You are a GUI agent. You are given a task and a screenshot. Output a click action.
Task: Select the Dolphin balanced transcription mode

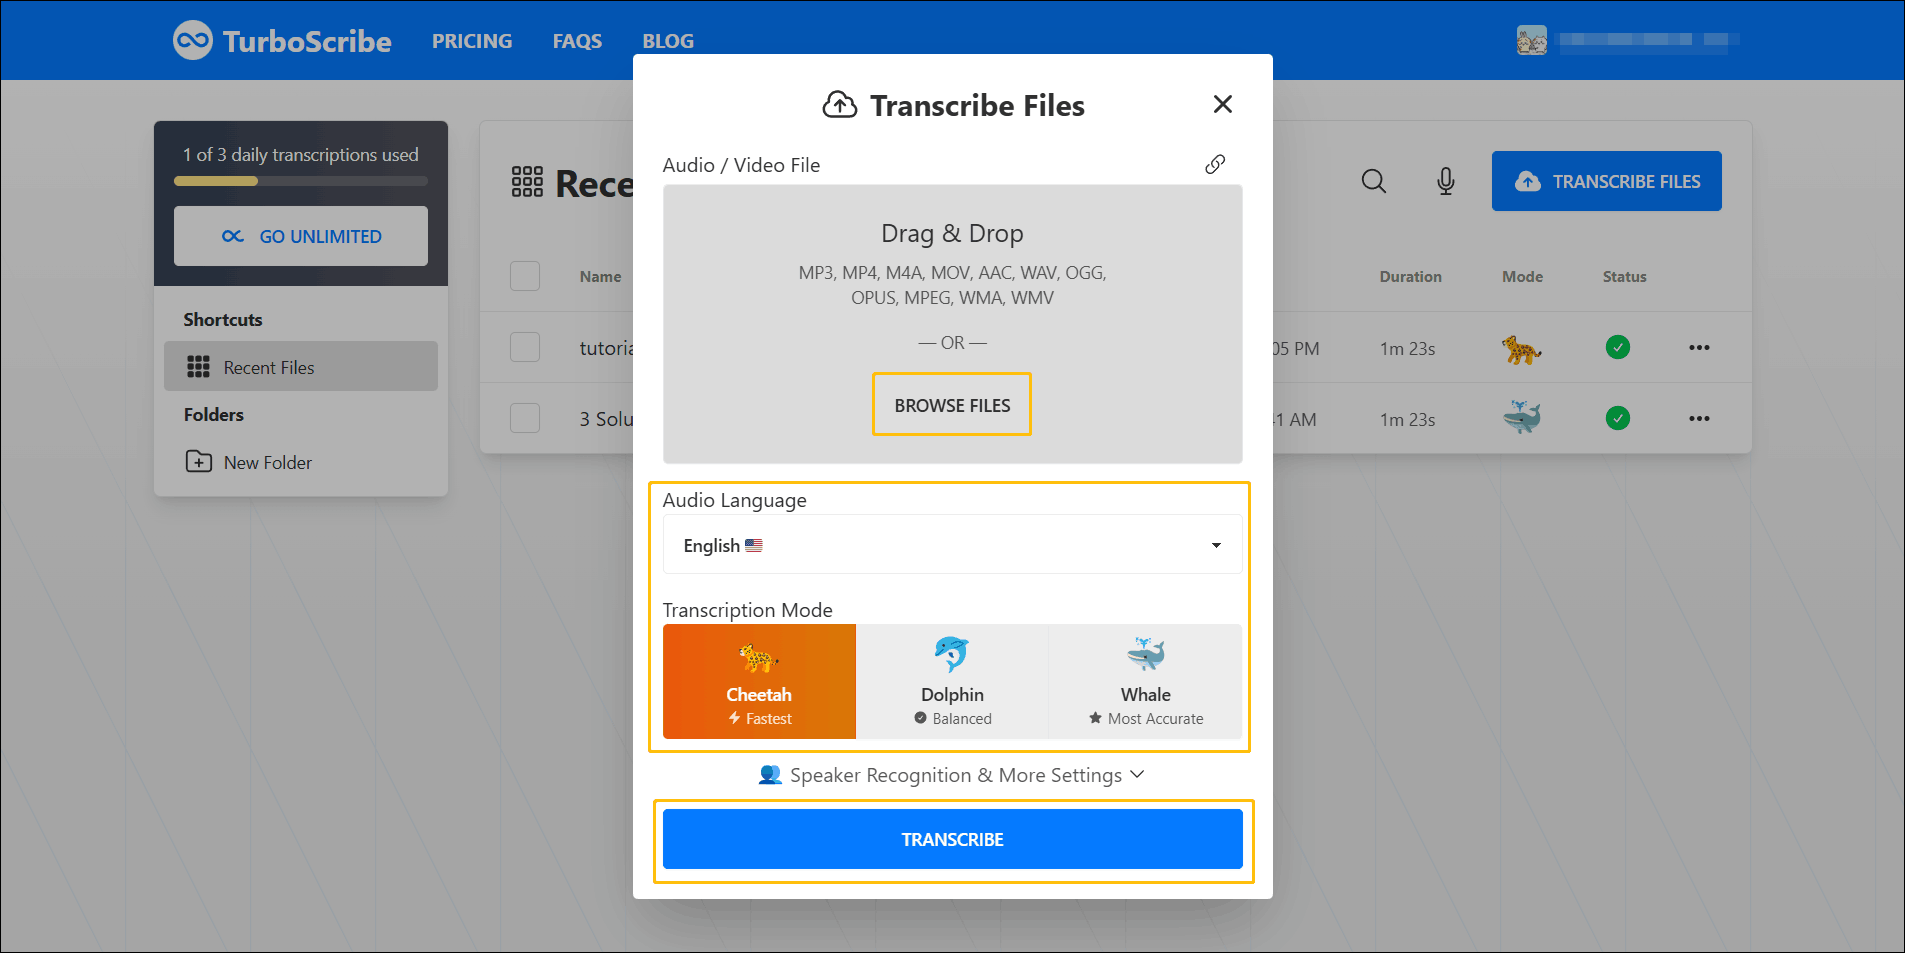pyautogui.click(x=952, y=681)
